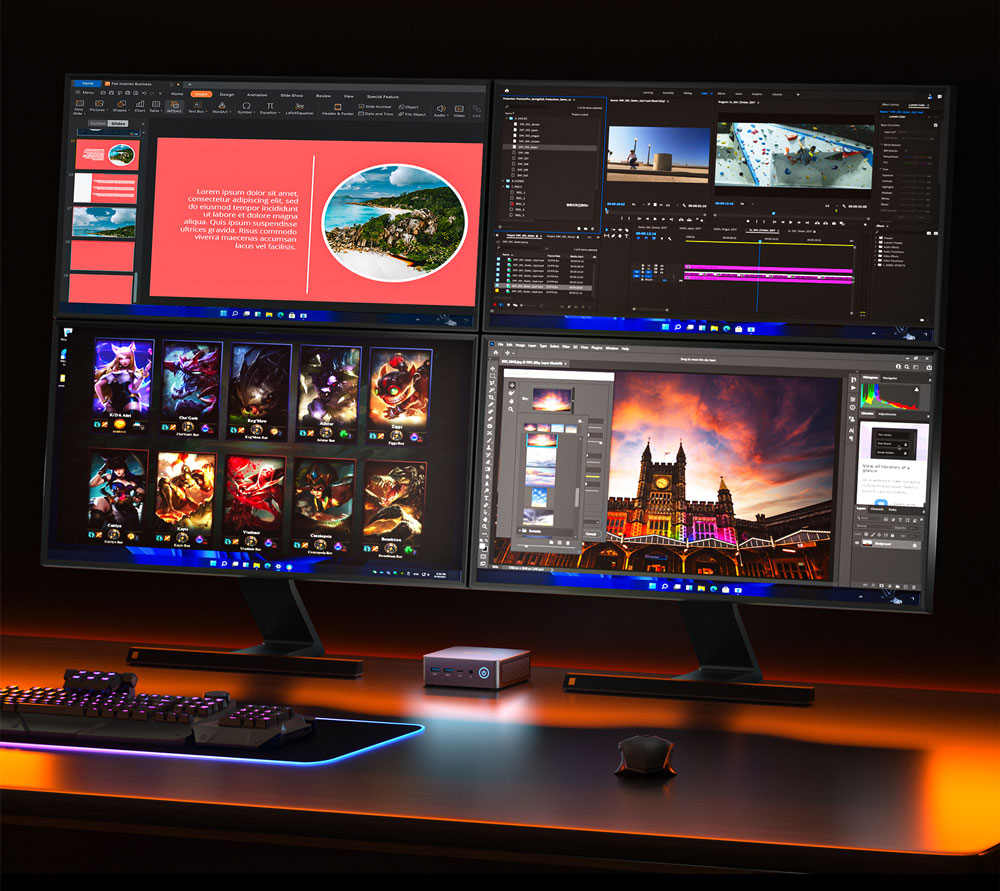
Task: Click the Temperature slider in Lumetri Color
Action: (x=915, y=157)
